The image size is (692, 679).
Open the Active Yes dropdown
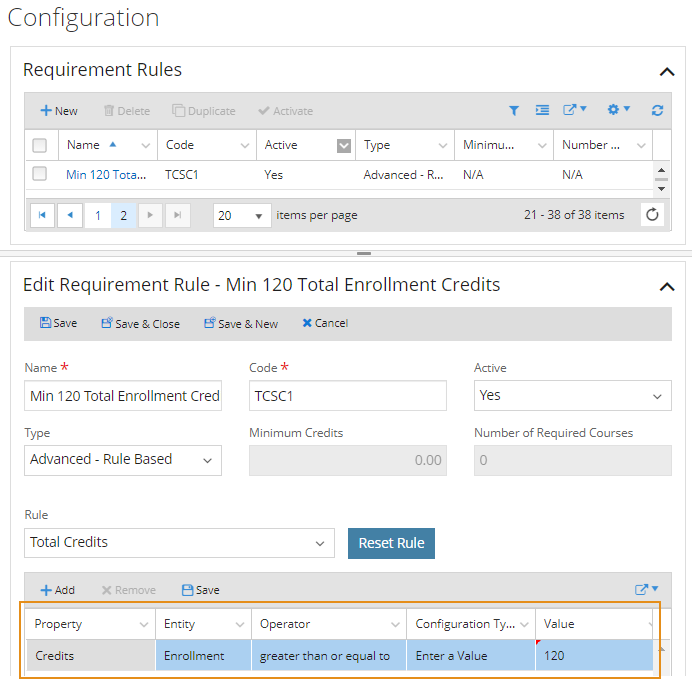[572, 396]
